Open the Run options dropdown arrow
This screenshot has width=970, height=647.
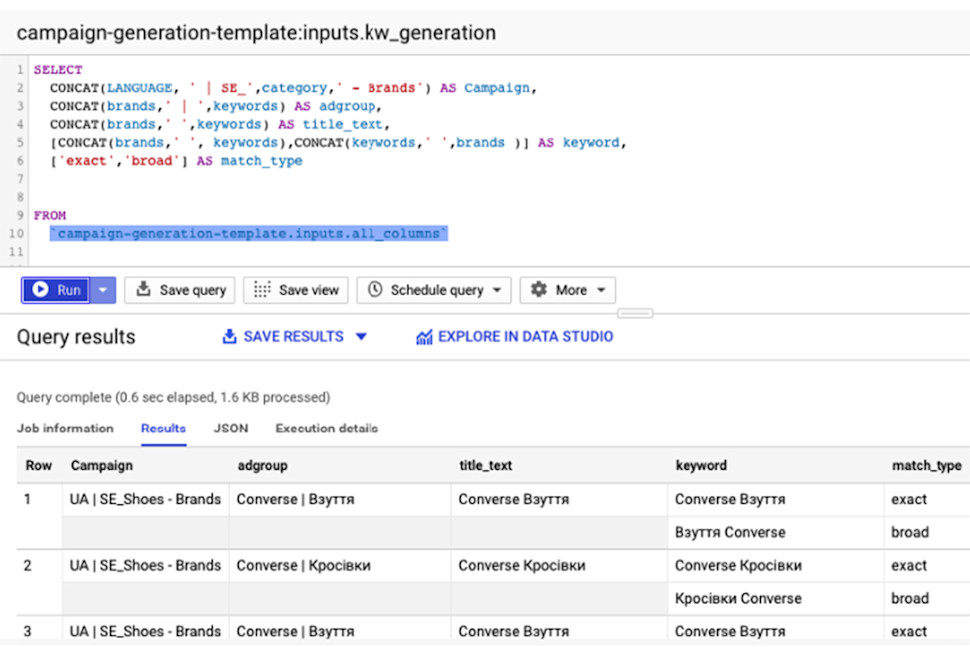click(104, 290)
